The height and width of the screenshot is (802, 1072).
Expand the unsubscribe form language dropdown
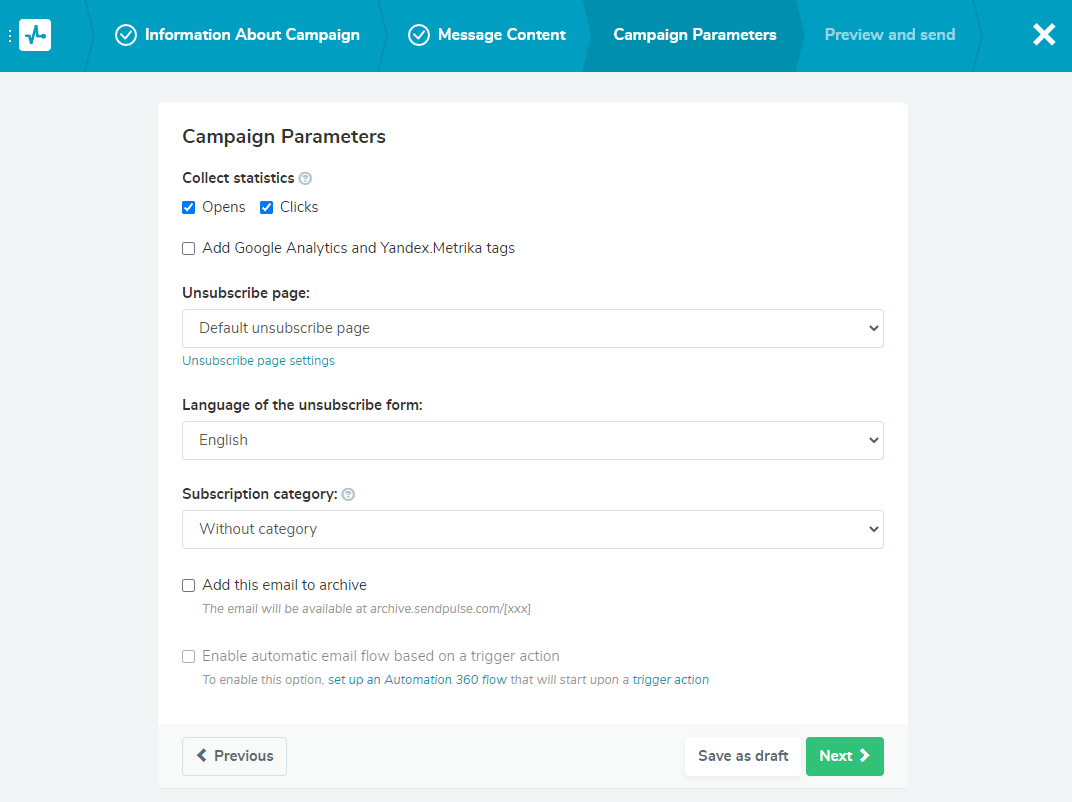(x=532, y=440)
